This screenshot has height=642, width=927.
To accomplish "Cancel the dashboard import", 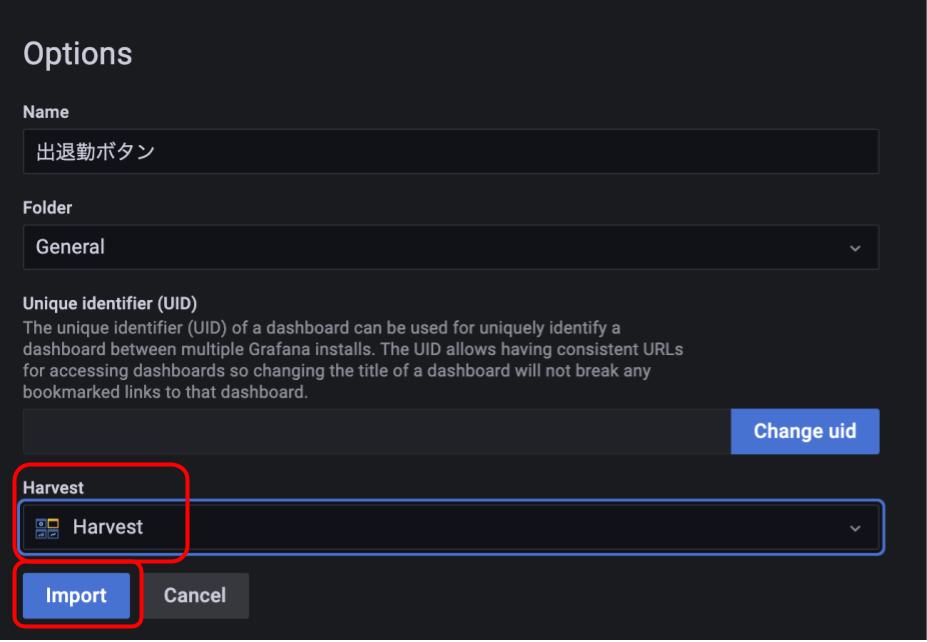I will pyautogui.click(x=195, y=595).
